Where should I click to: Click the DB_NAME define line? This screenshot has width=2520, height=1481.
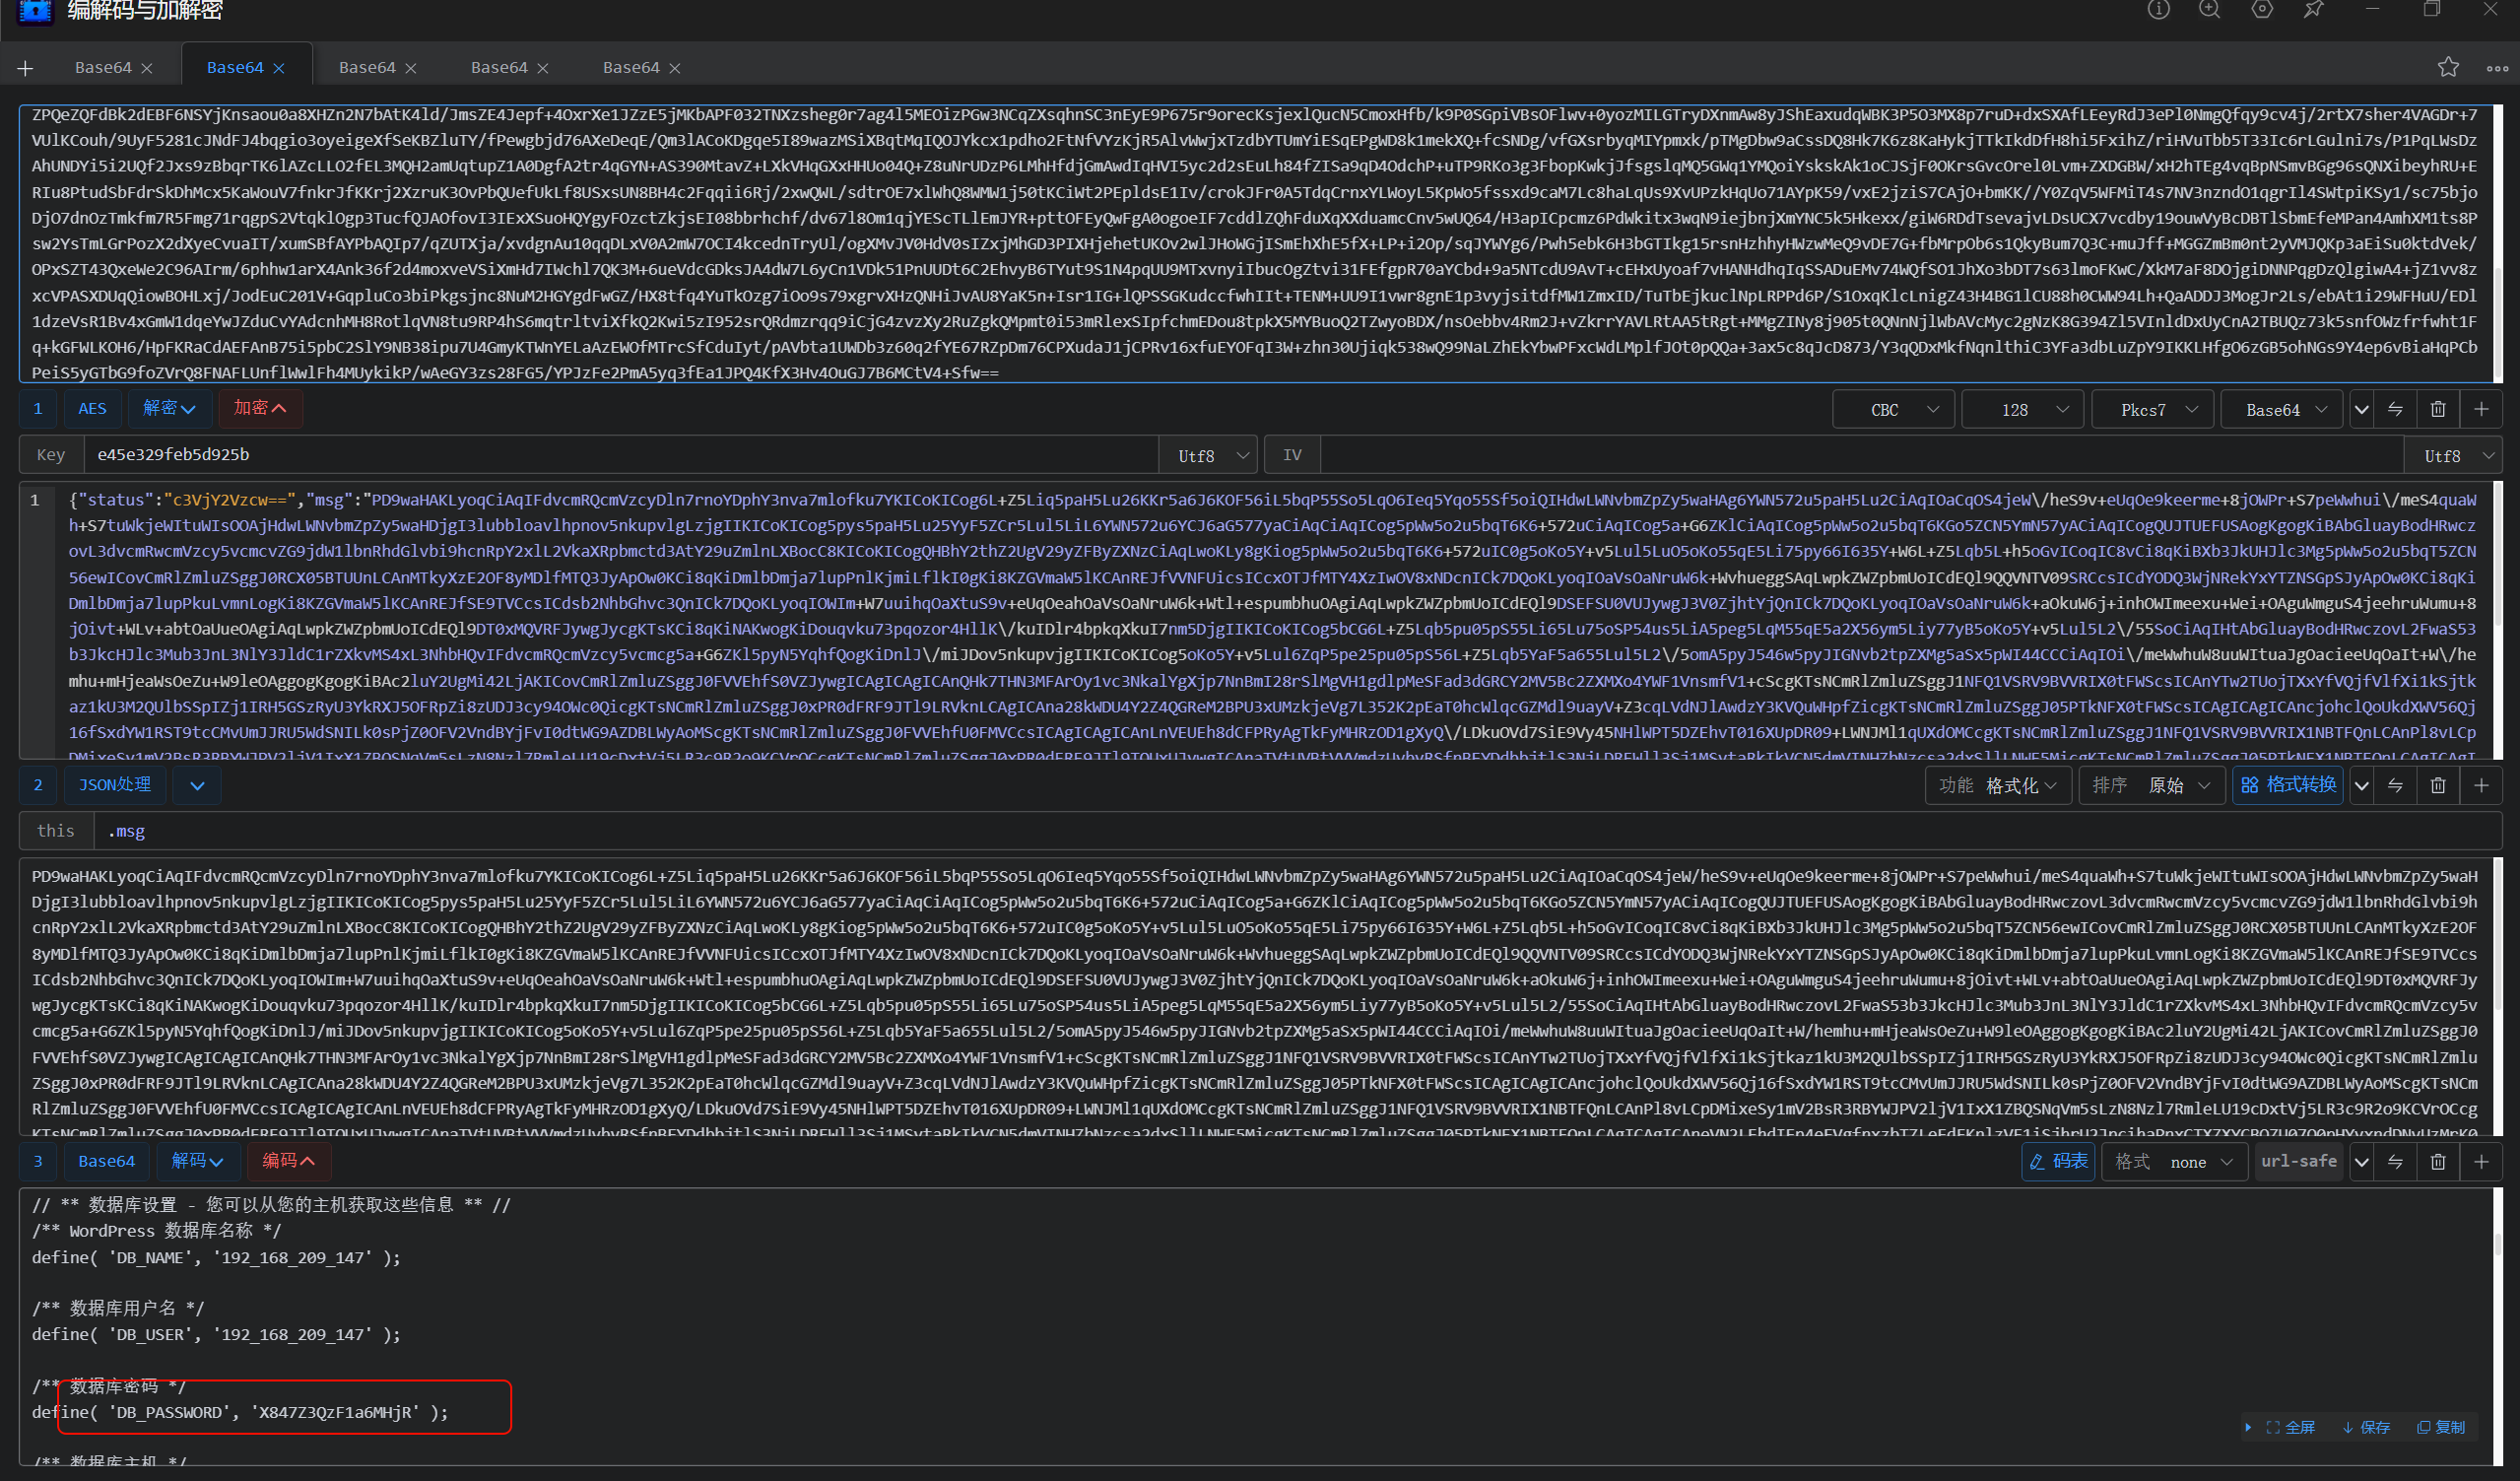[x=216, y=1257]
